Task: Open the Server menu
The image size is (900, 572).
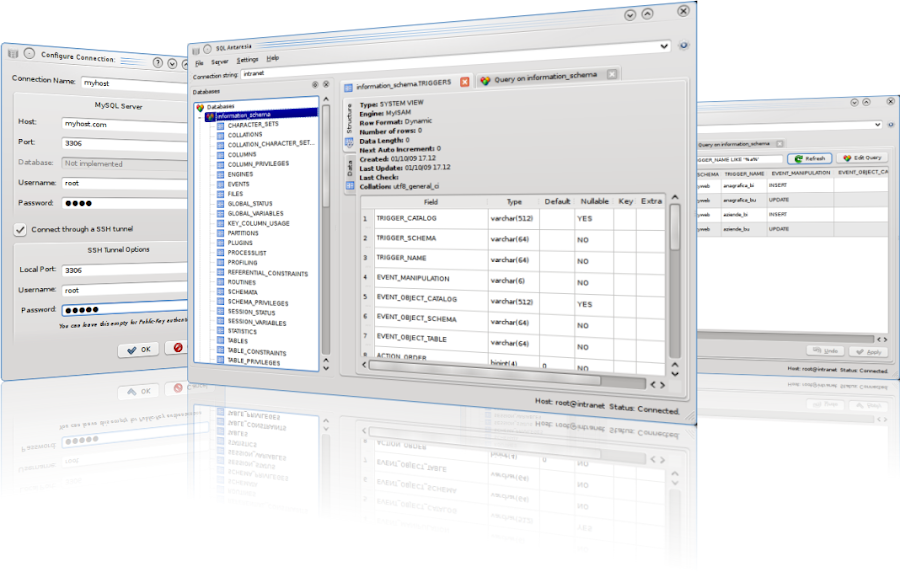Action: pyautogui.click(x=219, y=61)
